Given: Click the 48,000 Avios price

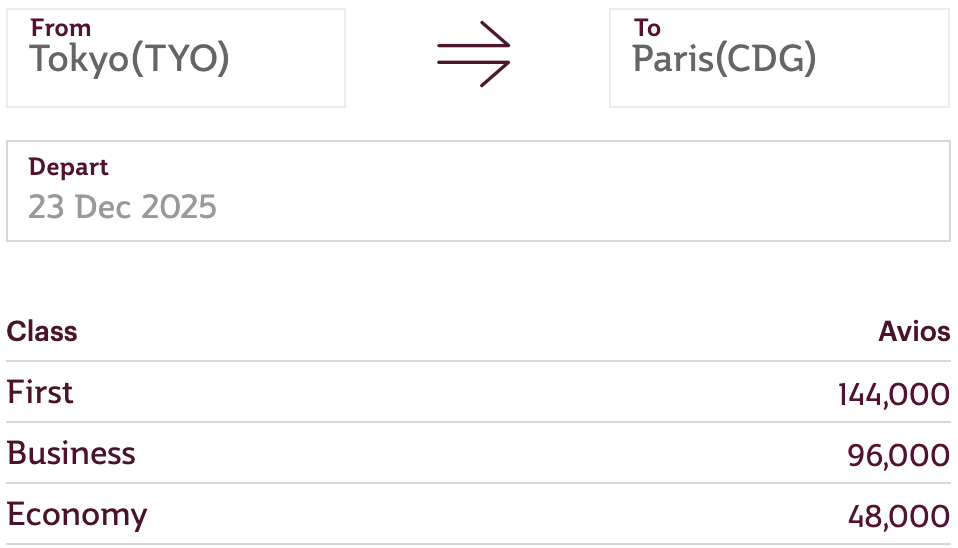Looking at the screenshot, I should pos(898,517).
